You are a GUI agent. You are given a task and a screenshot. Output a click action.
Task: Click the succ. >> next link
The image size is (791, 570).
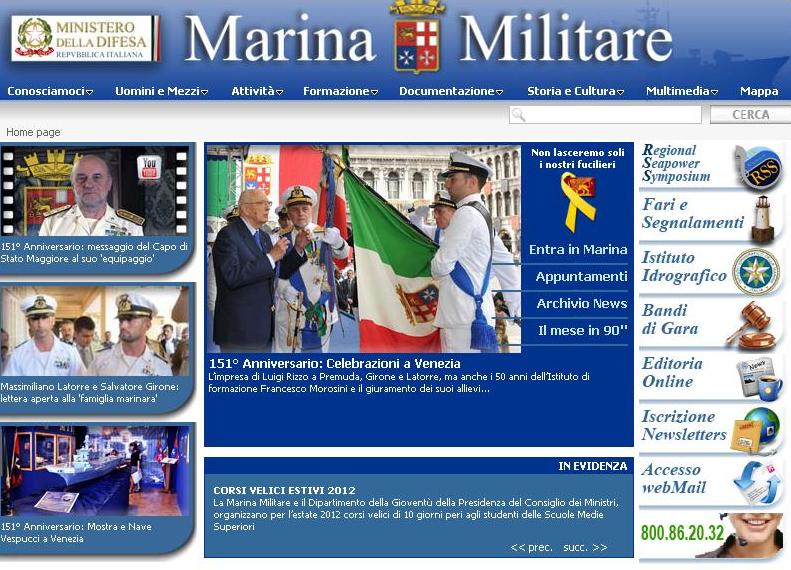586,548
